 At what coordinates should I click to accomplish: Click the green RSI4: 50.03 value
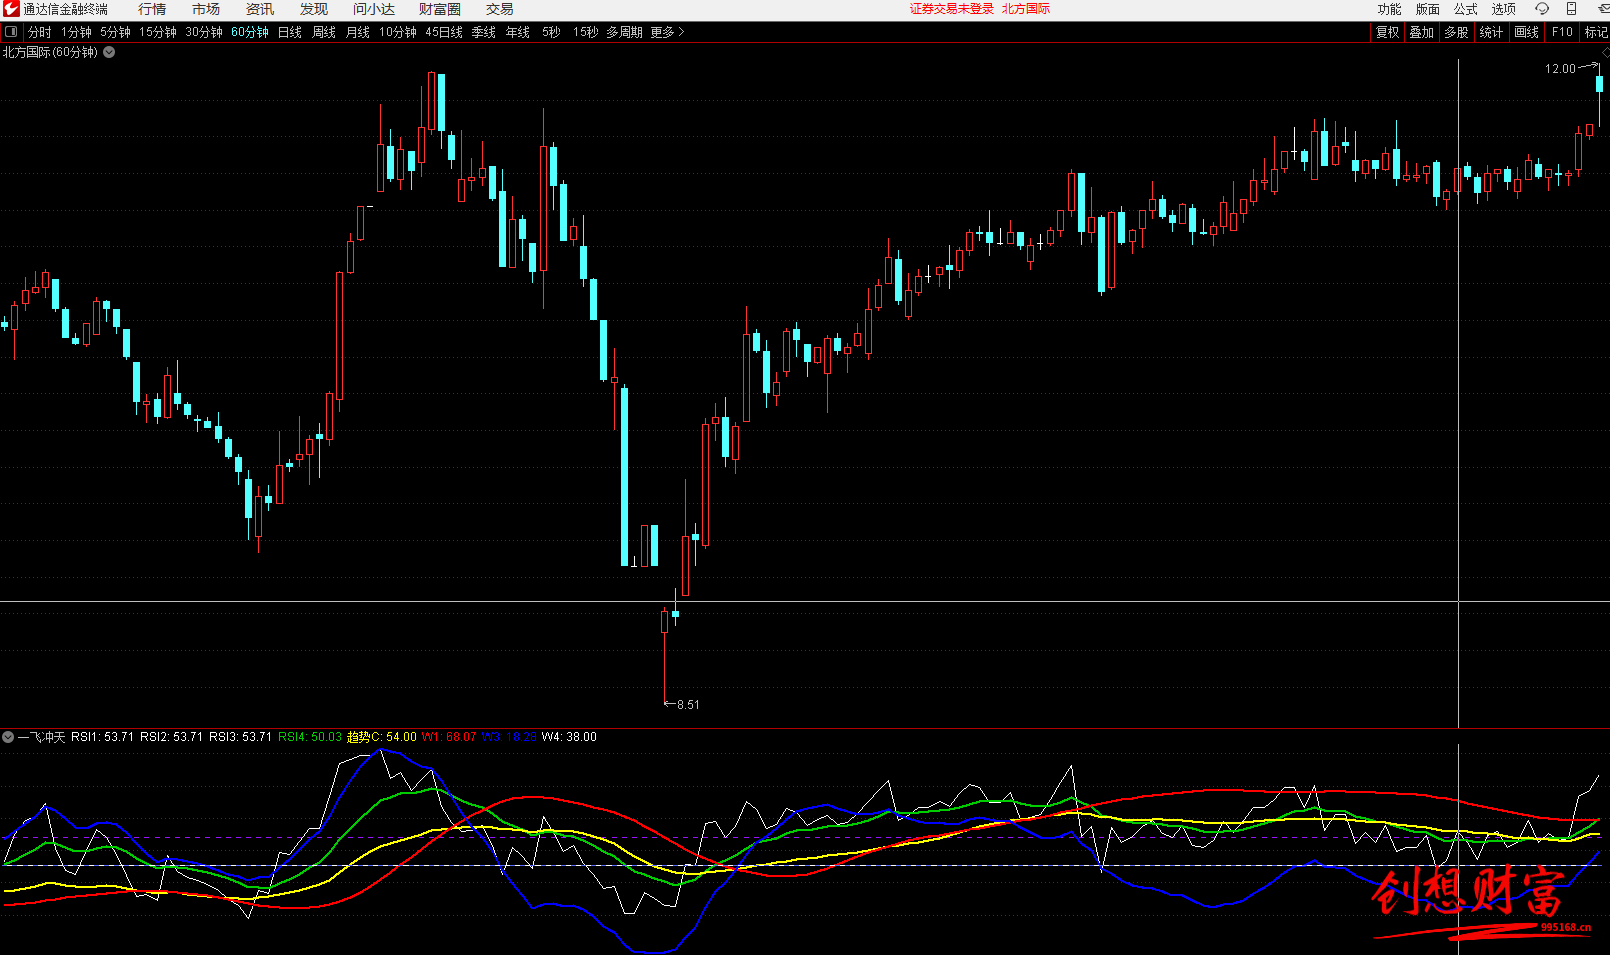(x=310, y=737)
